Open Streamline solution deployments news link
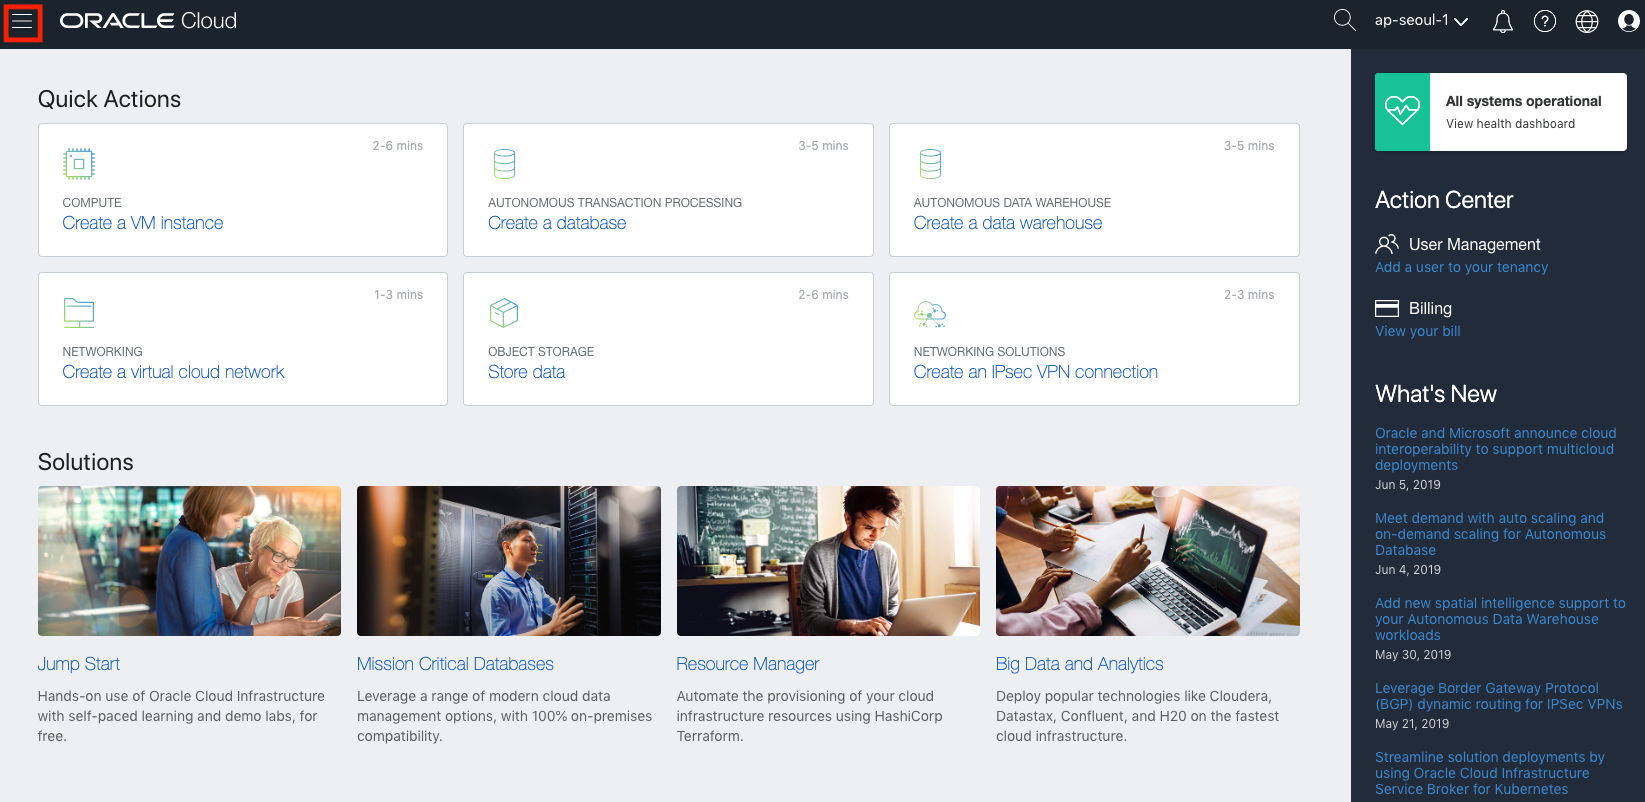This screenshot has width=1645, height=802. click(x=1490, y=773)
